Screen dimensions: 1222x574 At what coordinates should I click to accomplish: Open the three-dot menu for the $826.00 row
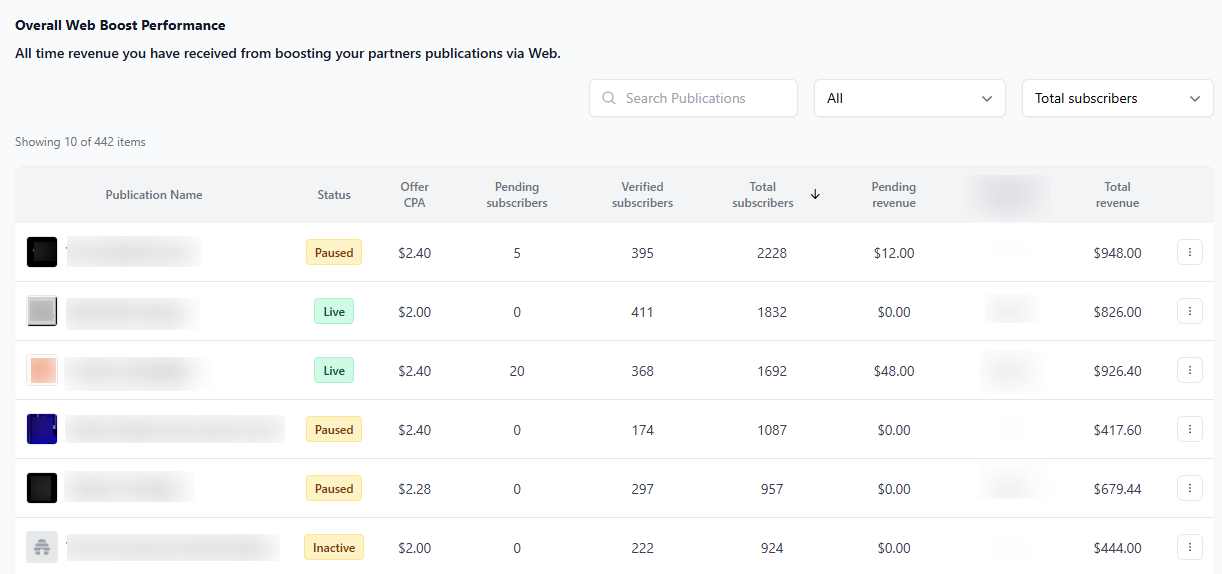pos(1189,312)
